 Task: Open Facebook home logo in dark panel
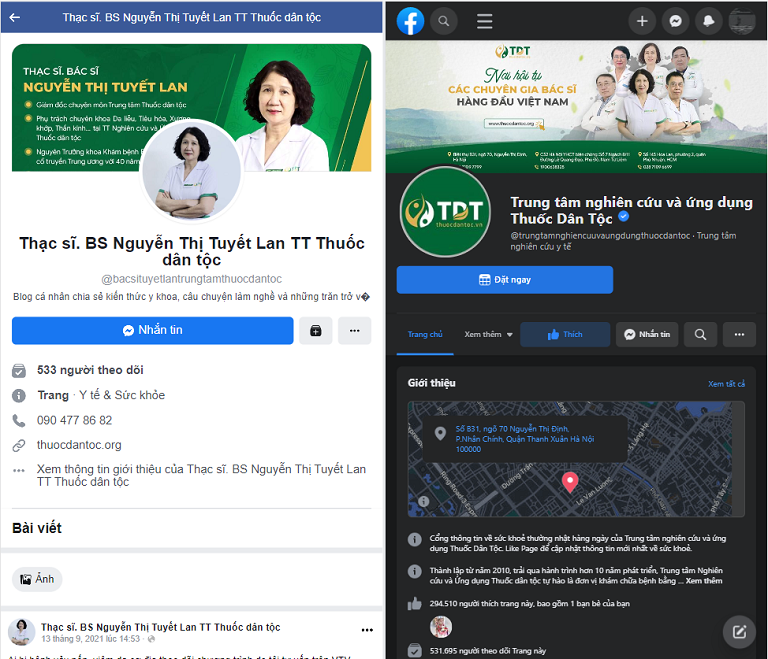click(x=410, y=21)
